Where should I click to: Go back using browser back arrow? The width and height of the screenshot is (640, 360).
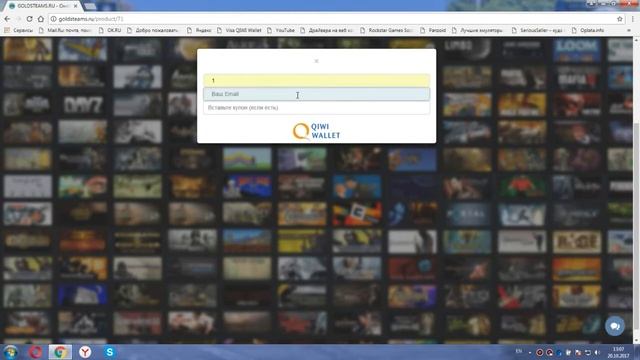point(7,19)
